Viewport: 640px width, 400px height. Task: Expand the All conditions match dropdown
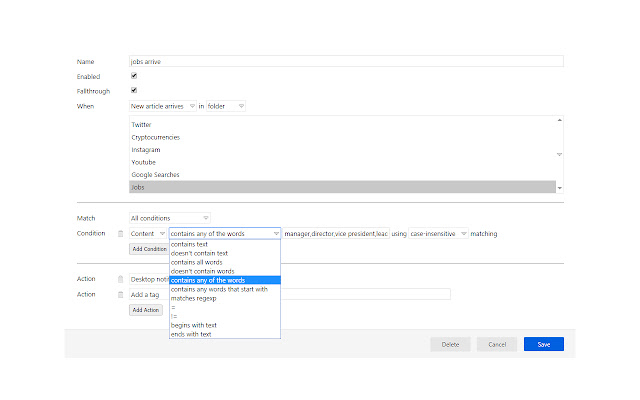pyautogui.click(x=170, y=218)
